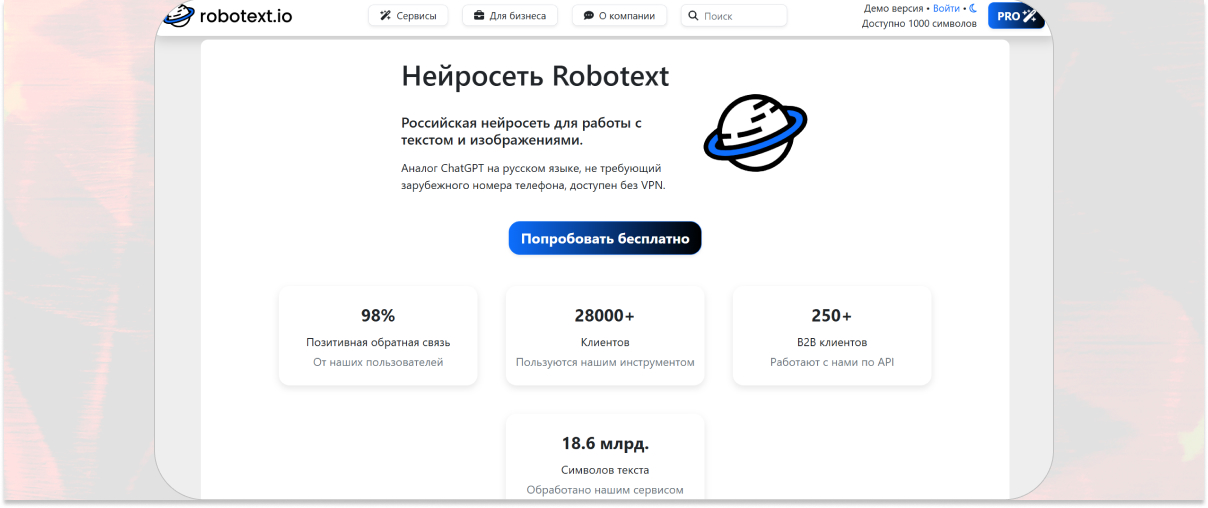Follow the Войти login link
This screenshot has height=508, width=1208.
coord(946,8)
